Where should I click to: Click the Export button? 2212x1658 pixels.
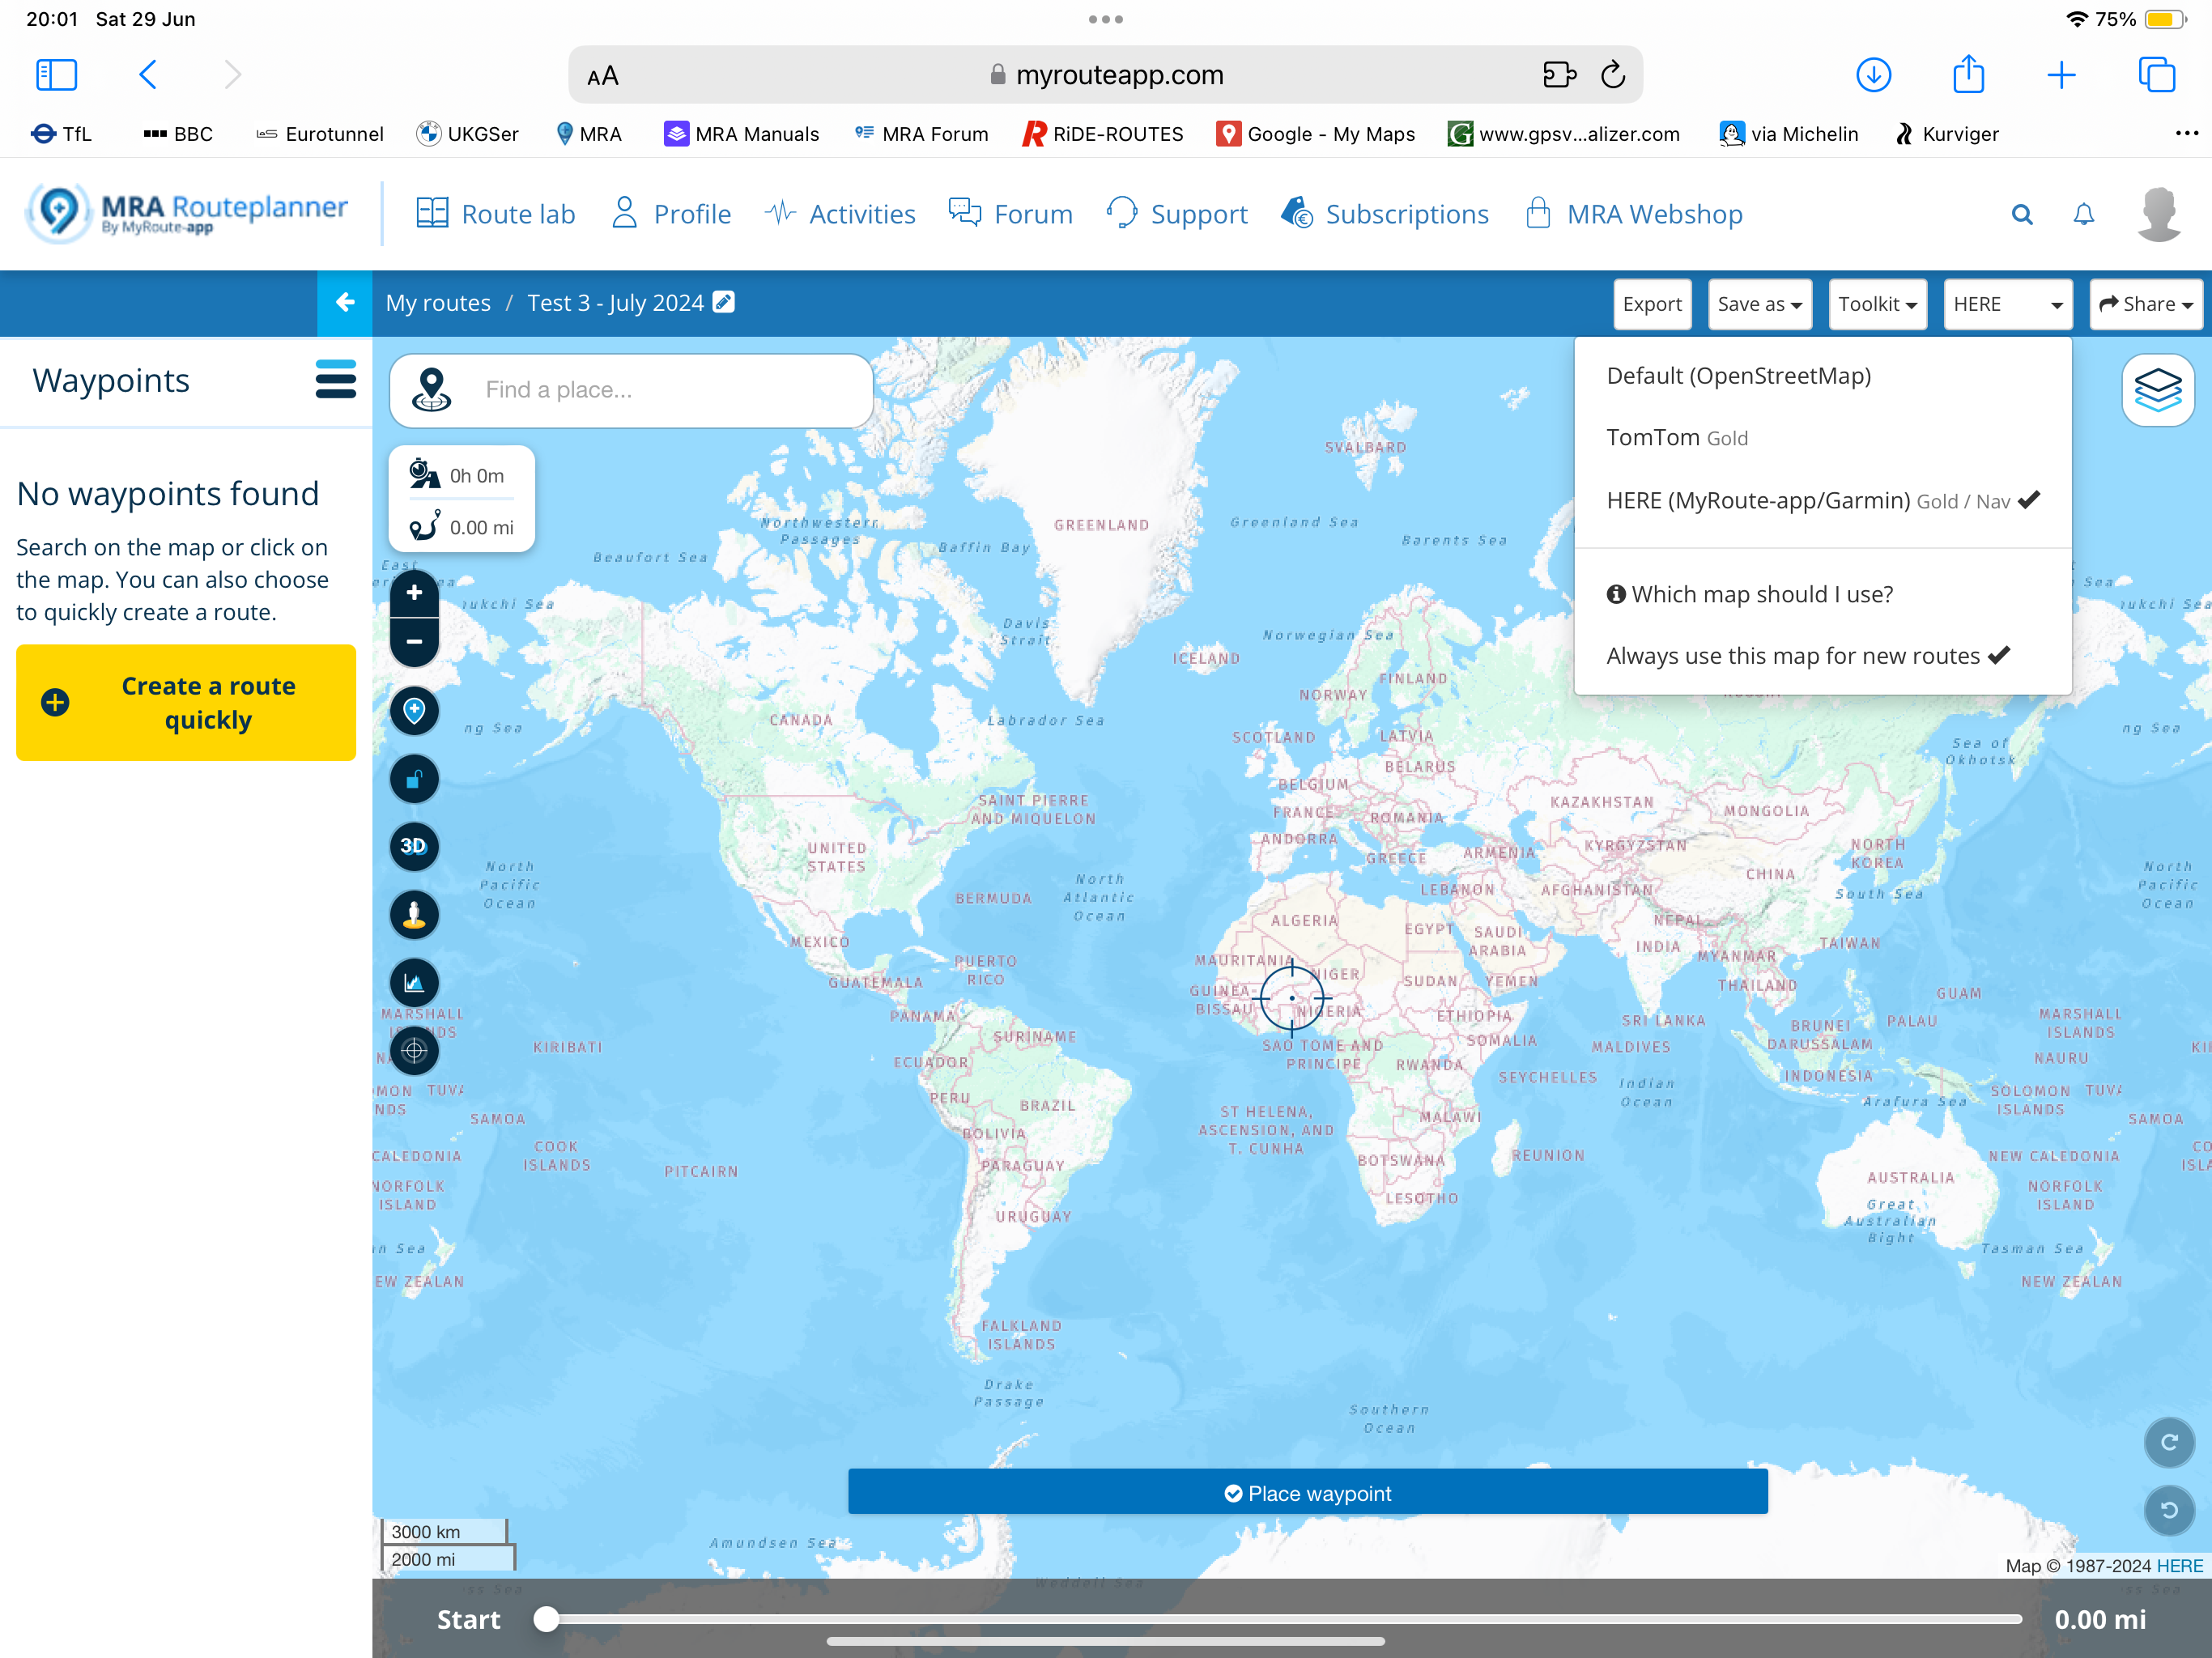[1652, 304]
